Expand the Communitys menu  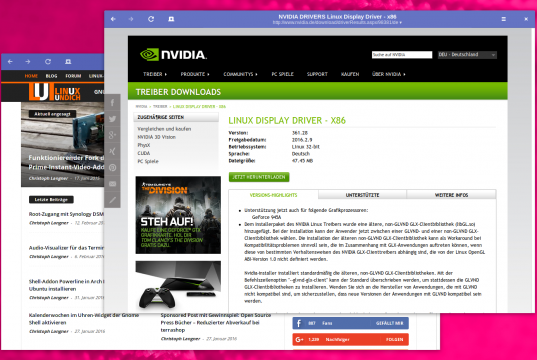240,74
